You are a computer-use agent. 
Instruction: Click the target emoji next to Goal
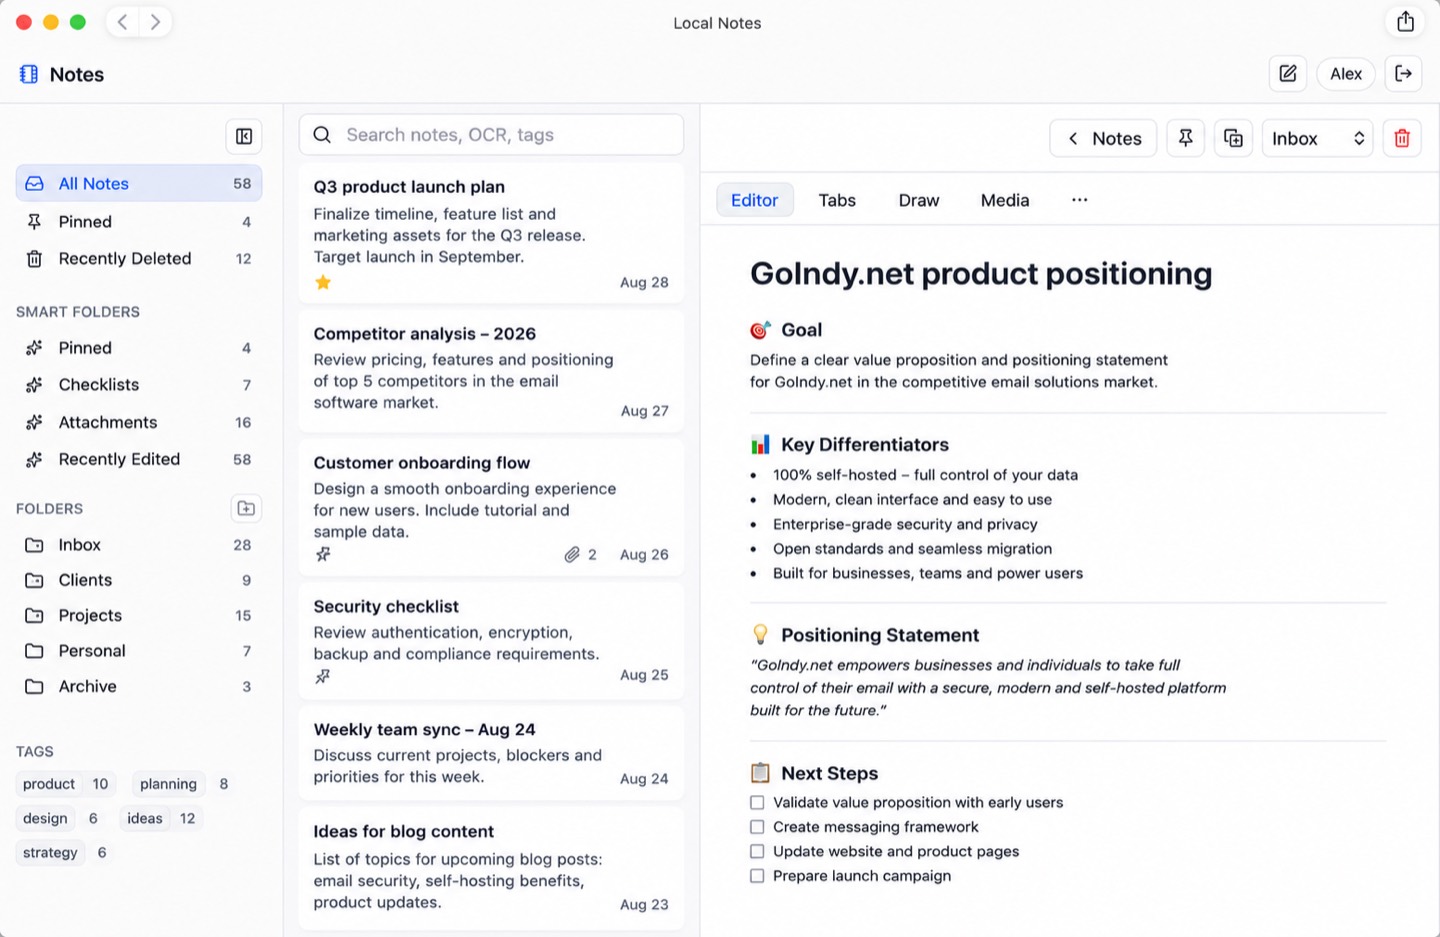760,330
